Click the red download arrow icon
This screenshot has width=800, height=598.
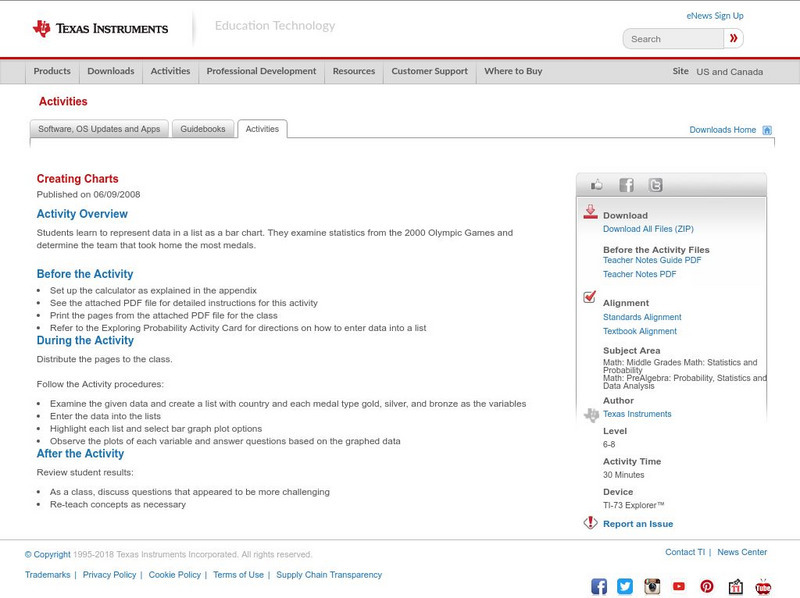coord(590,212)
